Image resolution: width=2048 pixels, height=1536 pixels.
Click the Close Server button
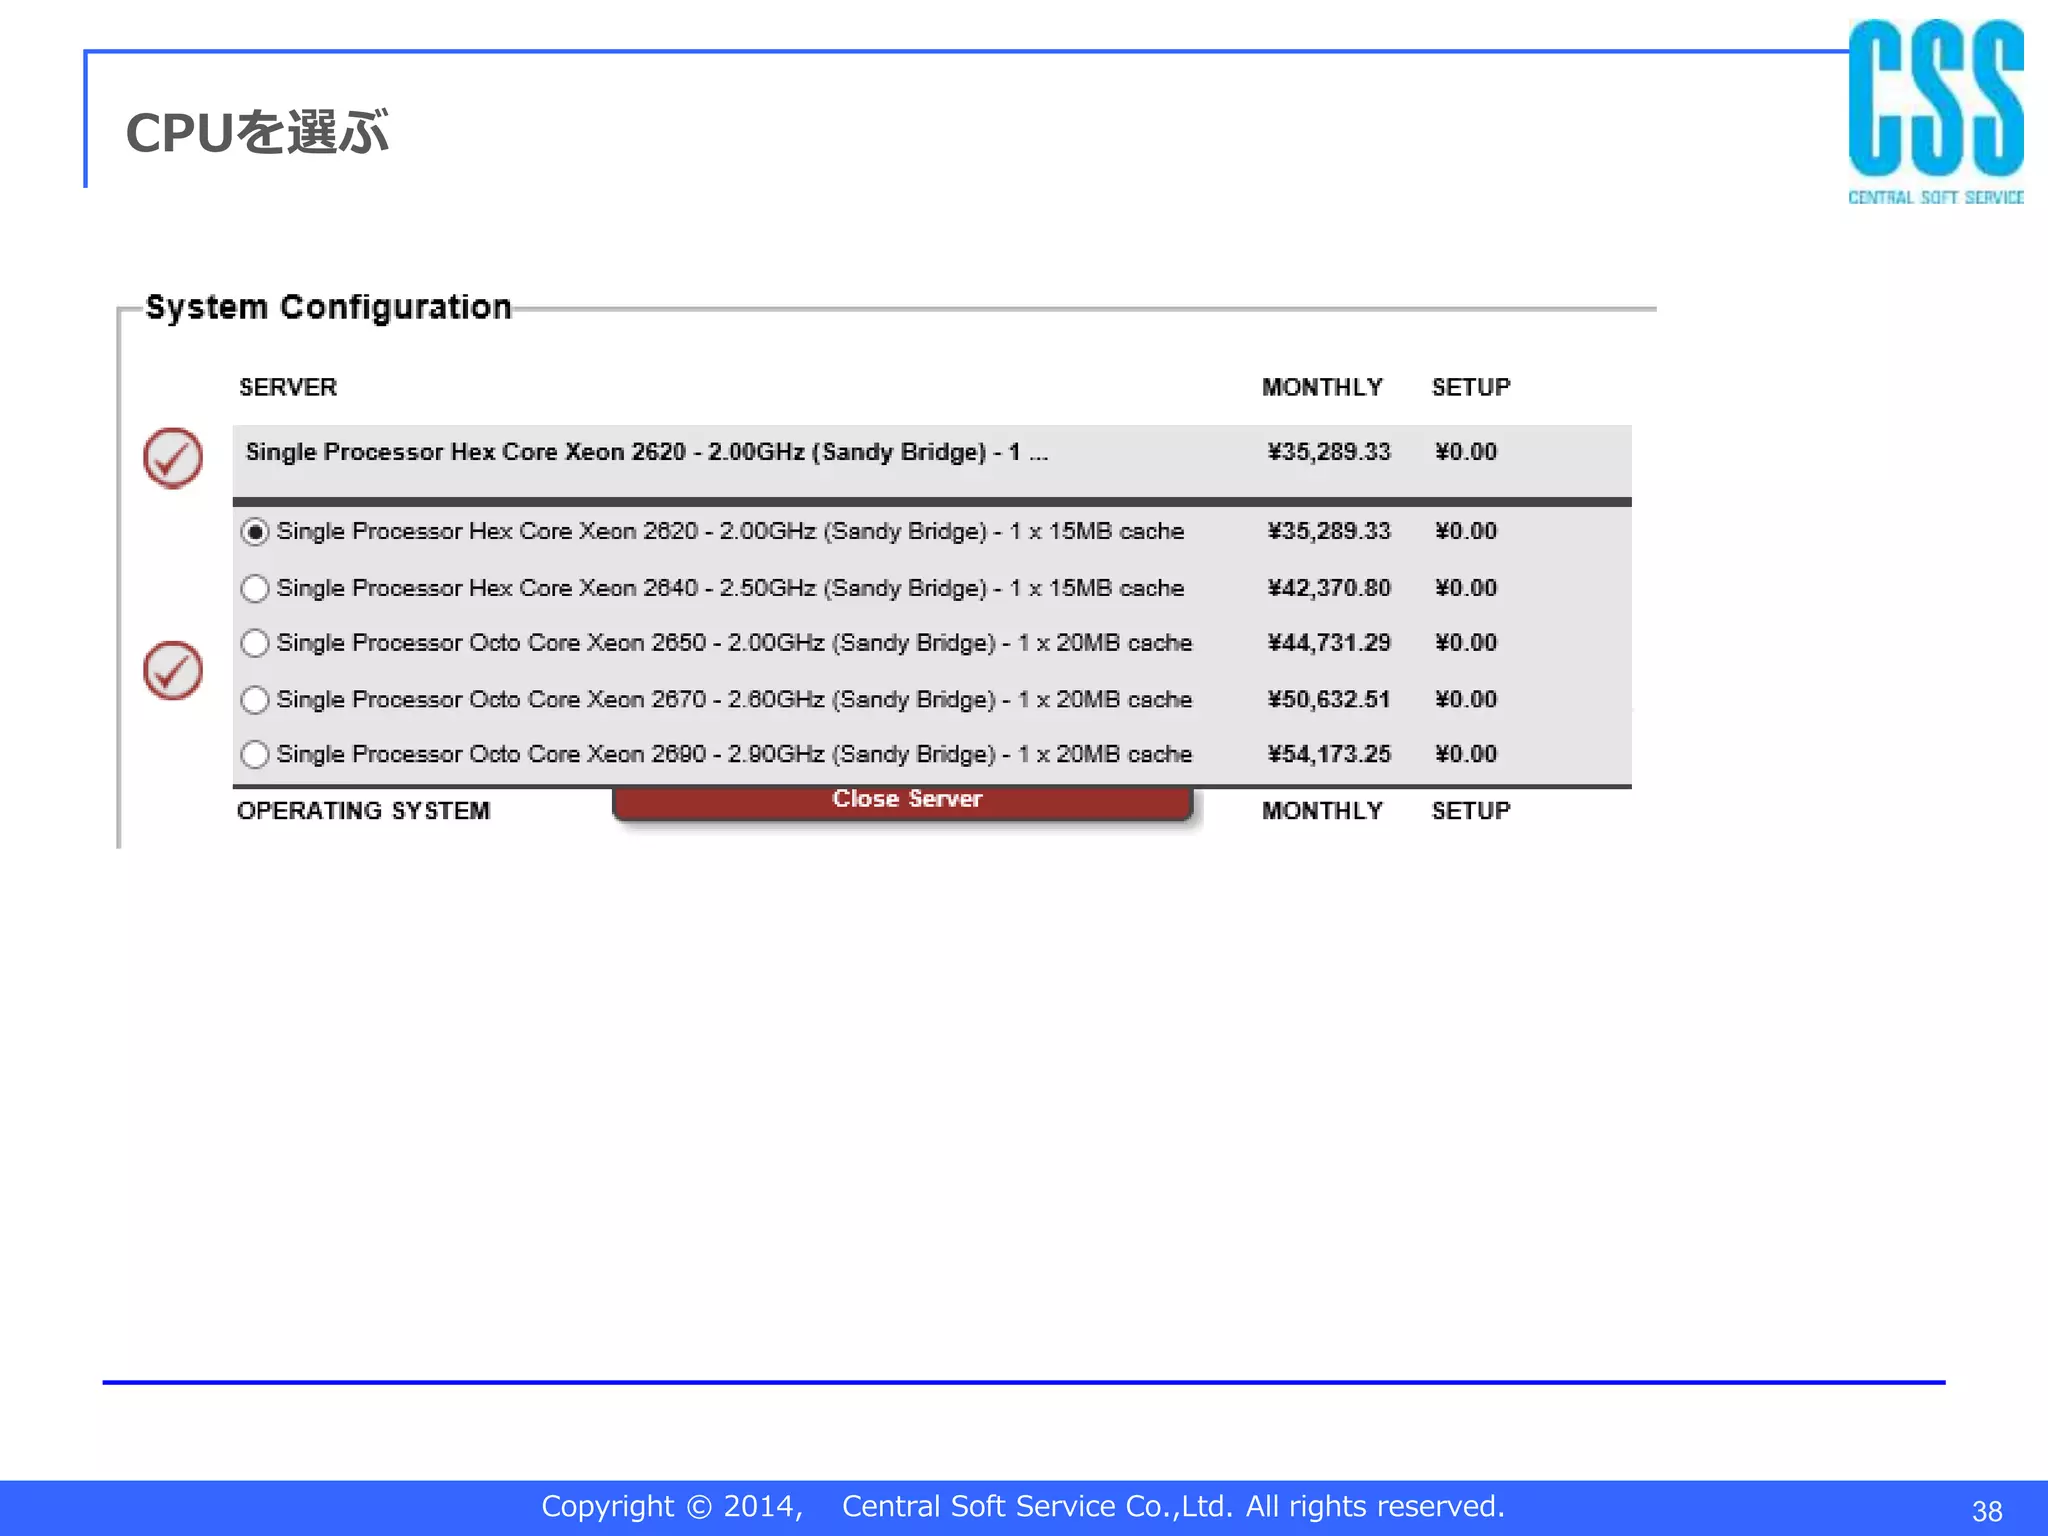pyautogui.click(x=903, y=803)
